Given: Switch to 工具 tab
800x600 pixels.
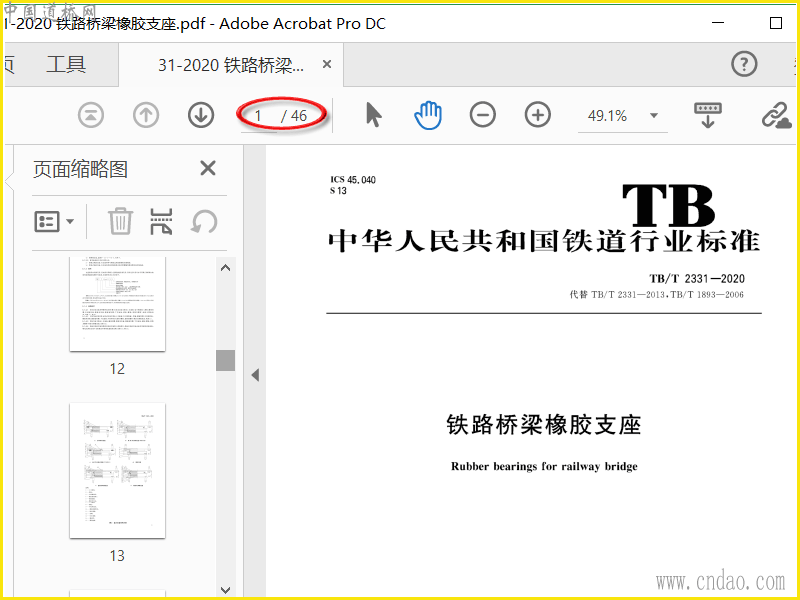Looking at the screenshot, I should (x=66, y=65).
